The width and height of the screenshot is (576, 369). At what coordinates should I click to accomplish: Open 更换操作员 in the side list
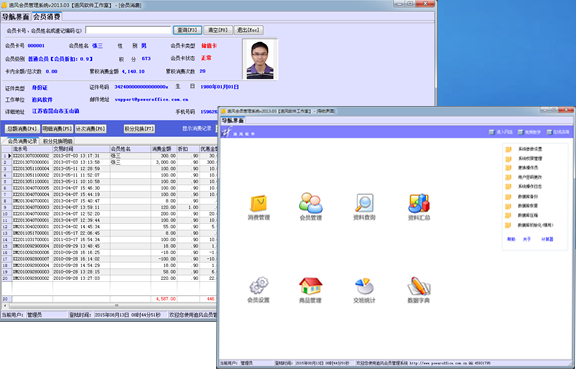tap(528, 168)
